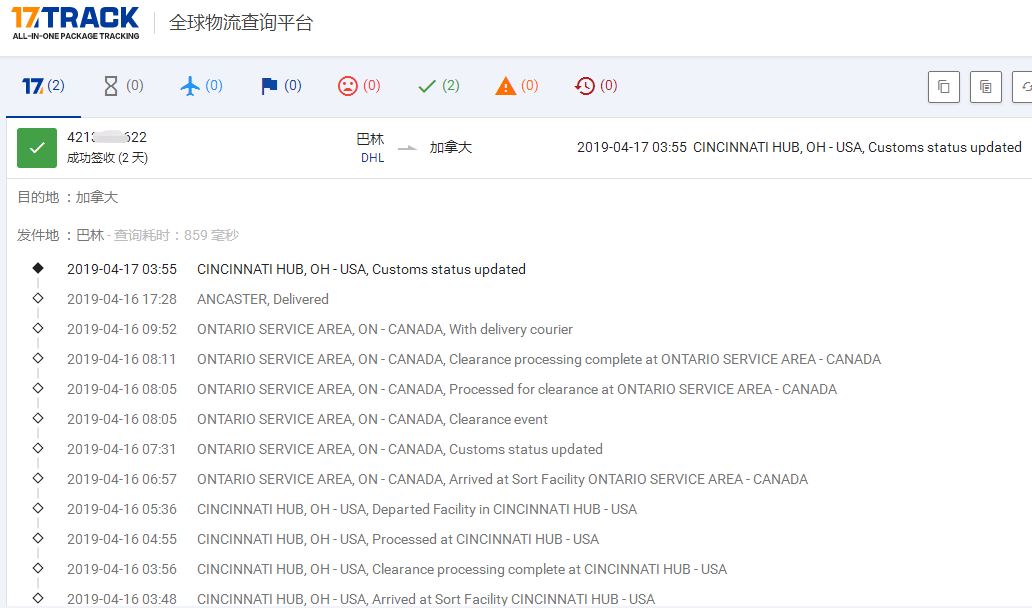Select the expired shipments clock filter
The image size is (1032, 608).
(x=585, y=86)
